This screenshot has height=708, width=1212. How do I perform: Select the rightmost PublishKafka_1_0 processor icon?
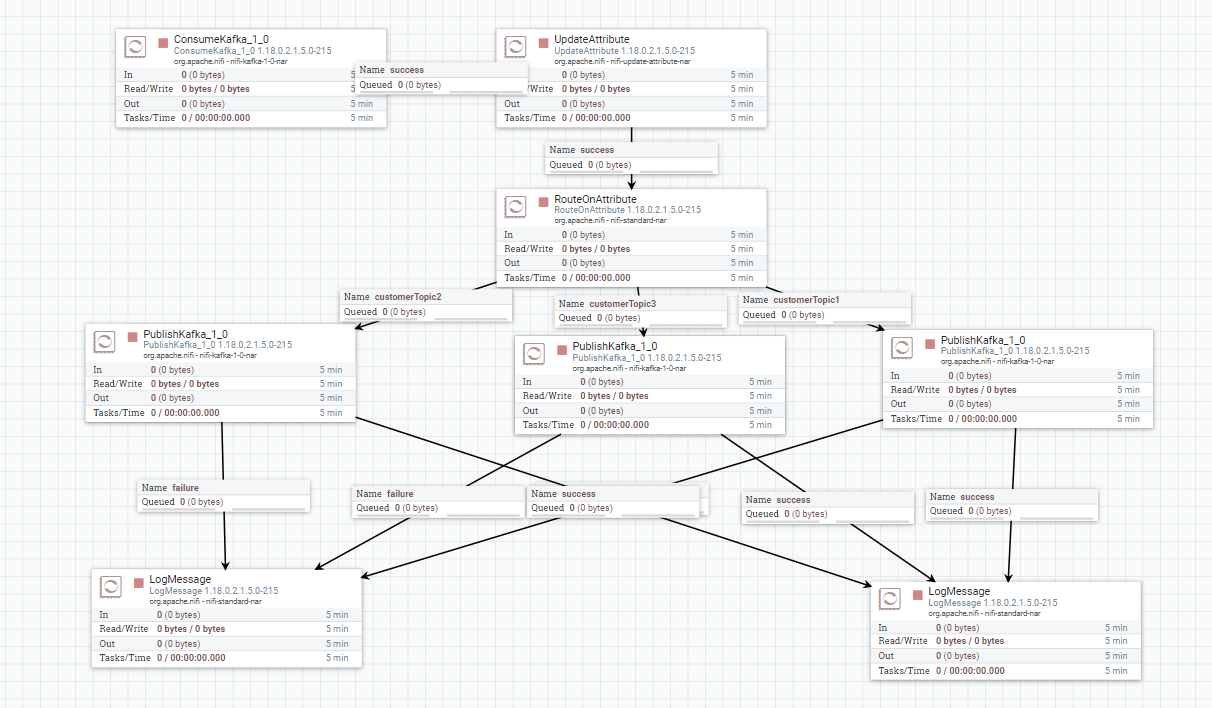(902, 348)
